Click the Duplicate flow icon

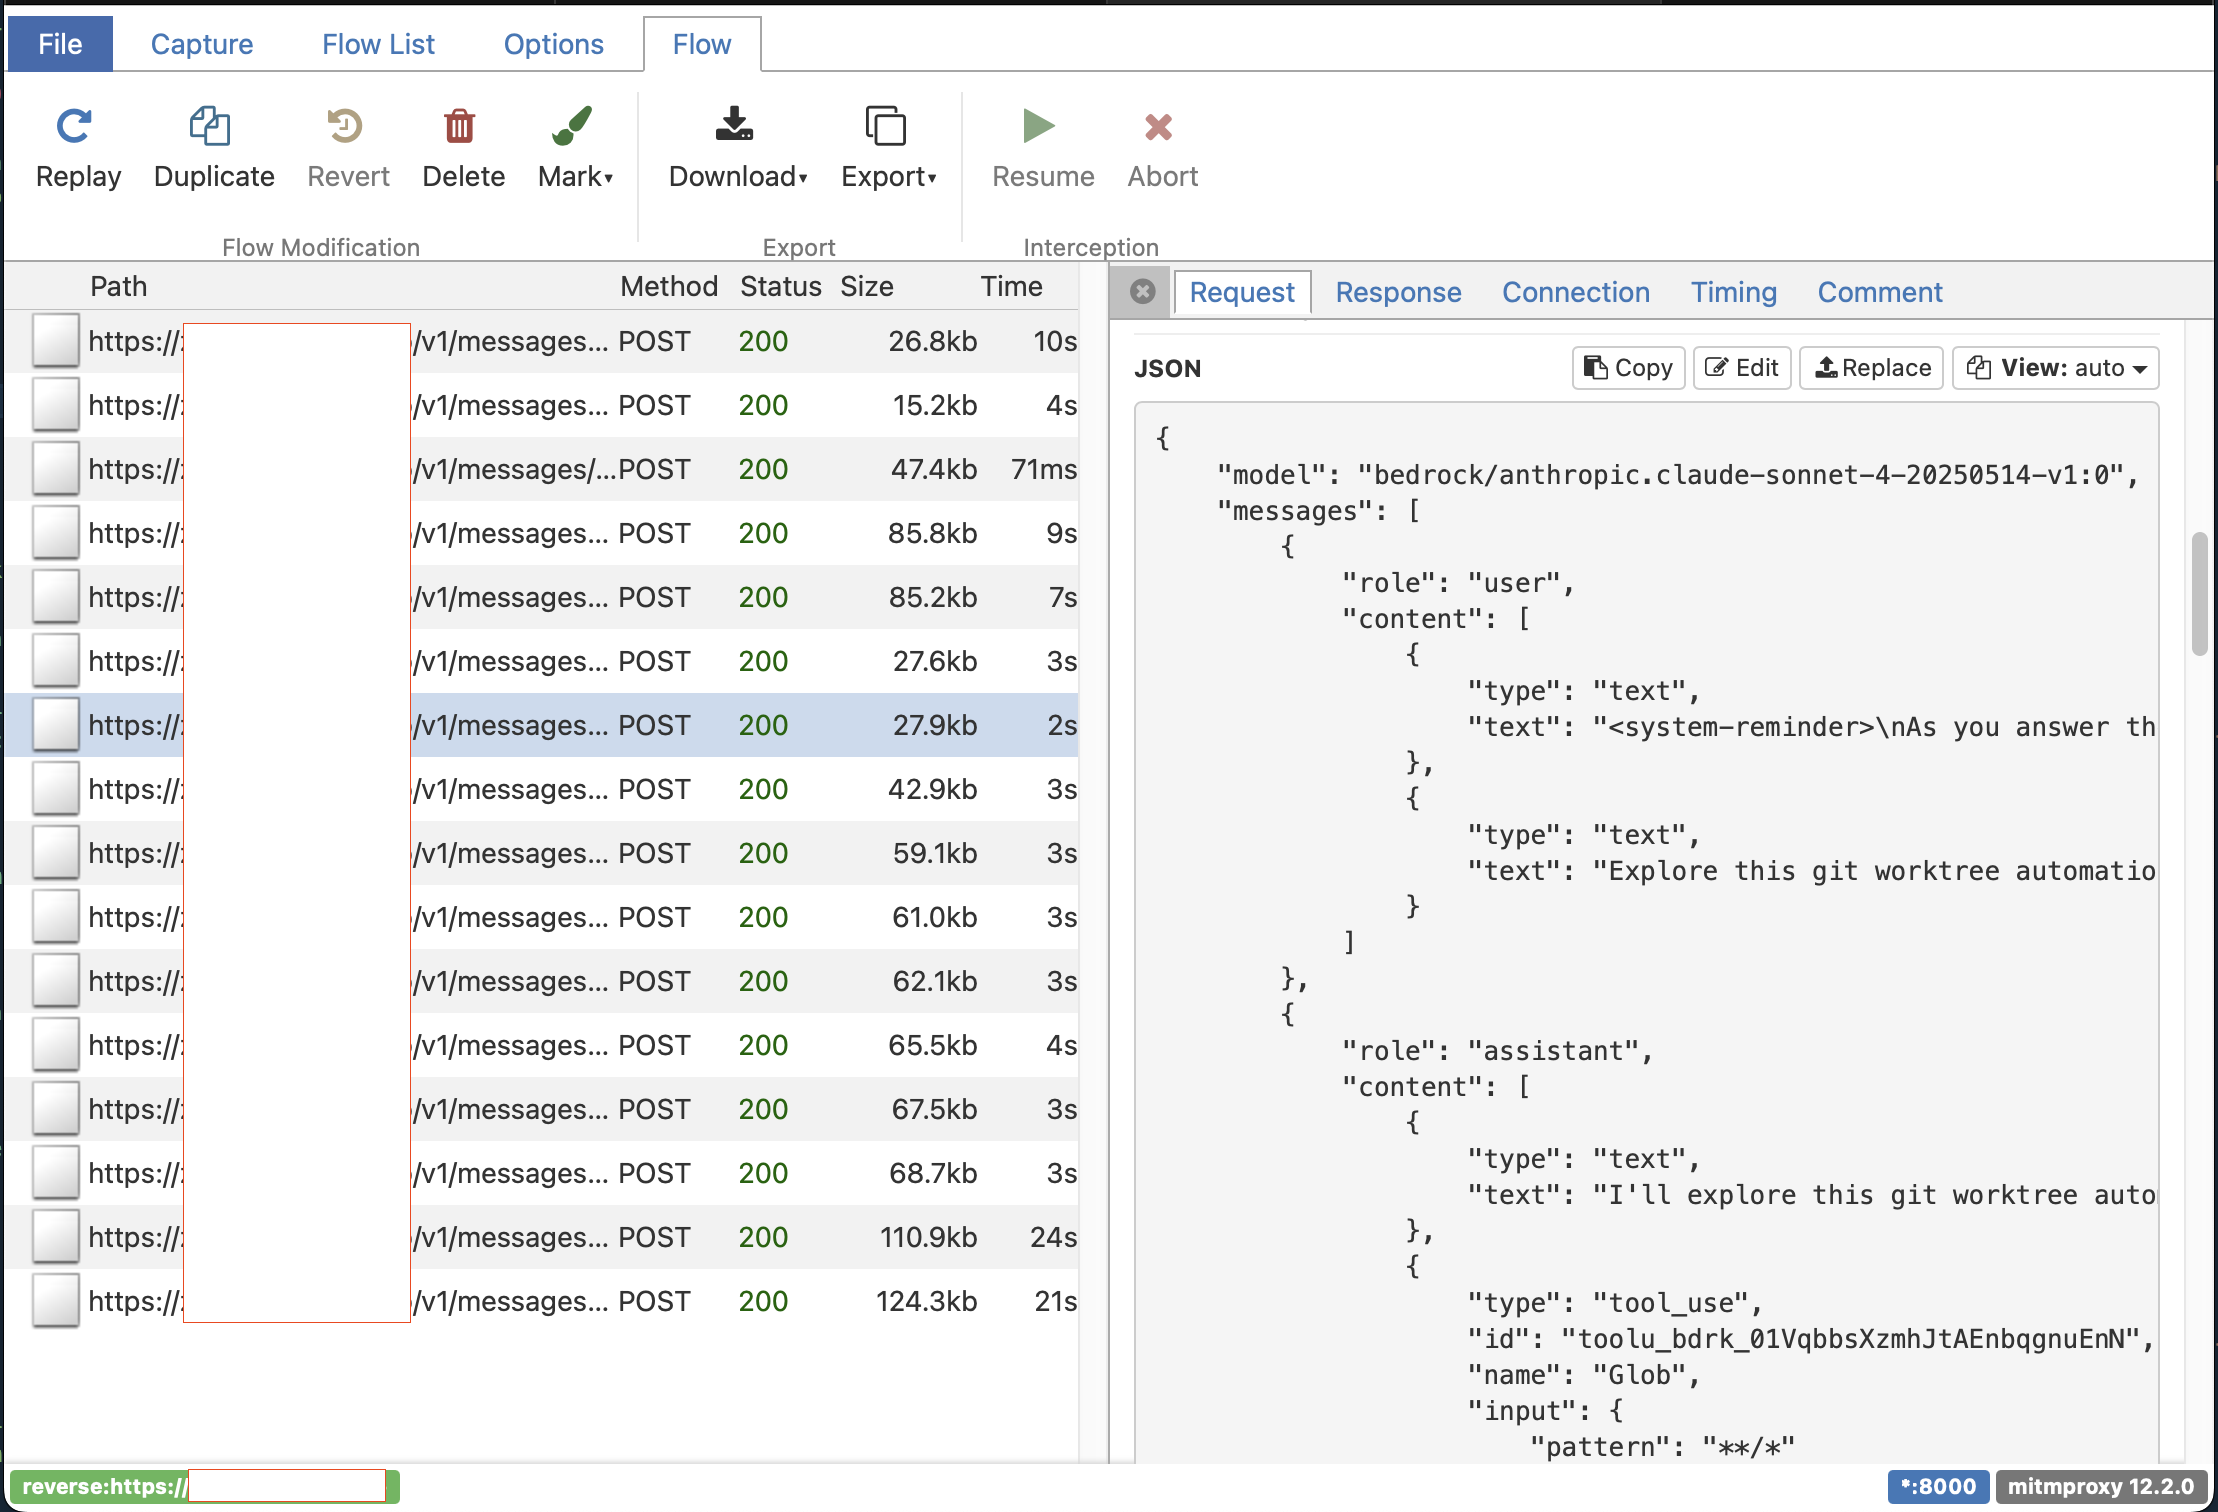coord(211,127)
